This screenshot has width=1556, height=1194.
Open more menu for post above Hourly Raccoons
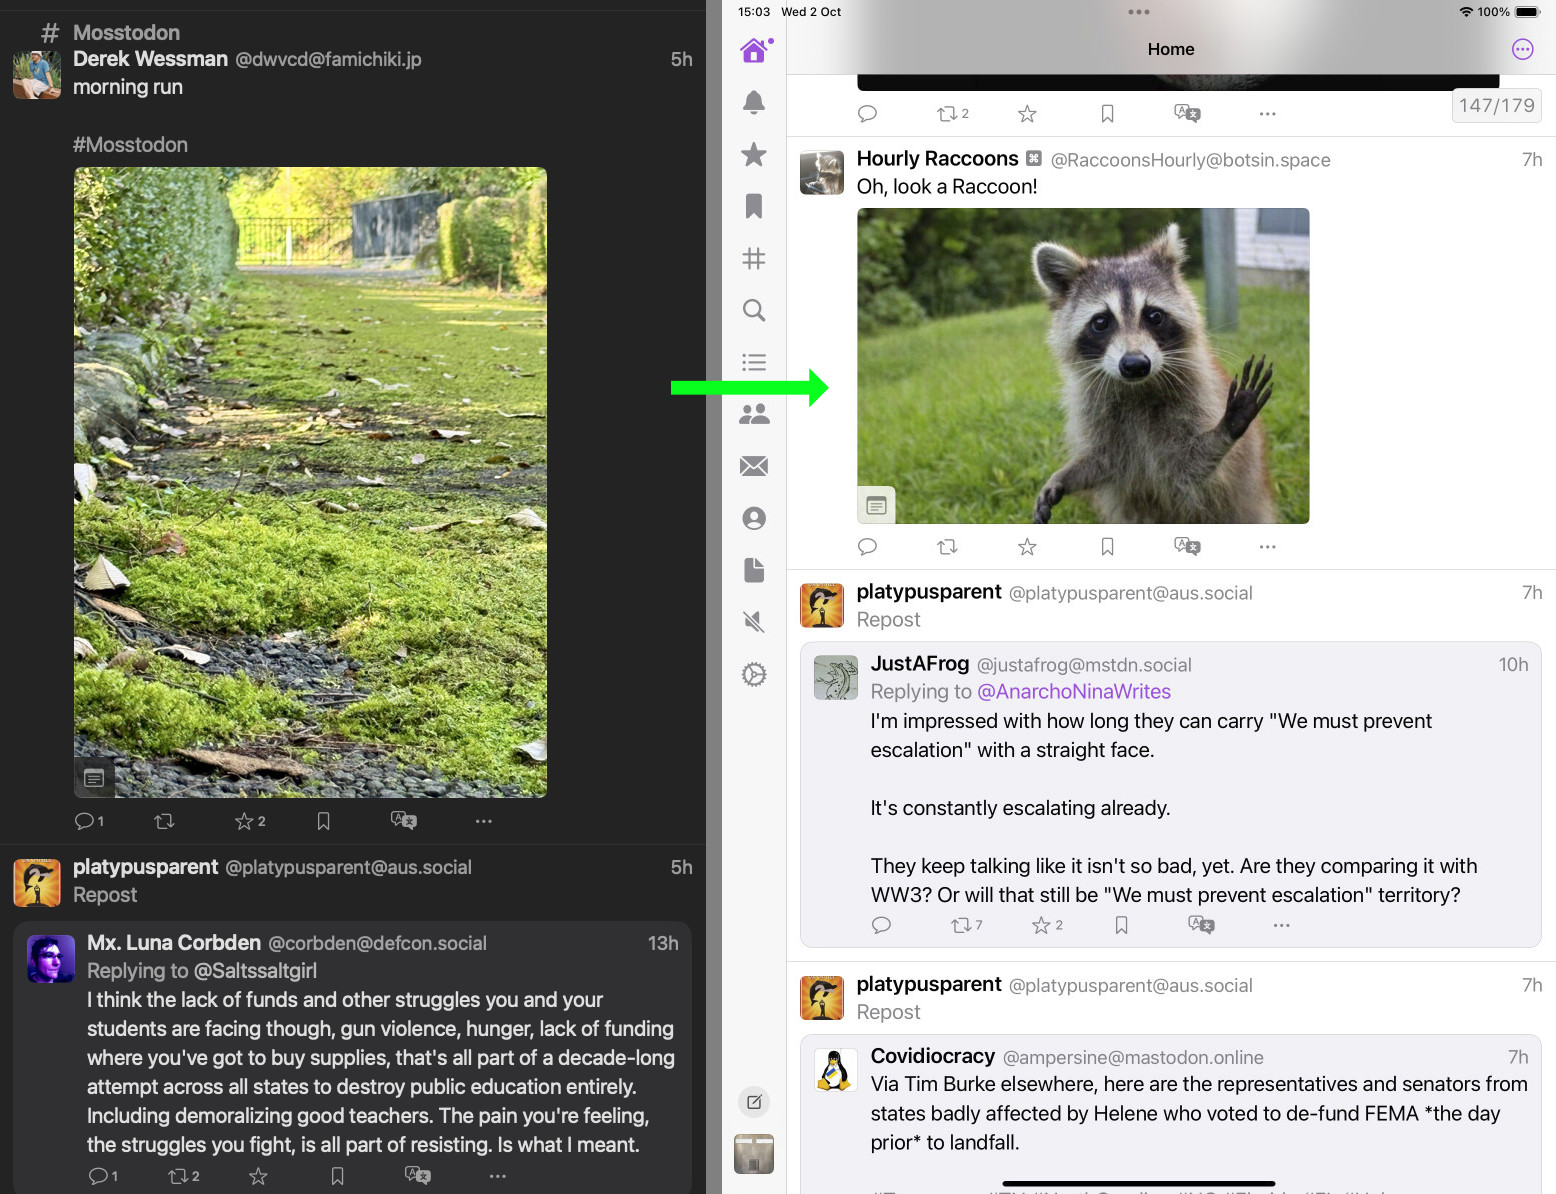click(1267, 114)
